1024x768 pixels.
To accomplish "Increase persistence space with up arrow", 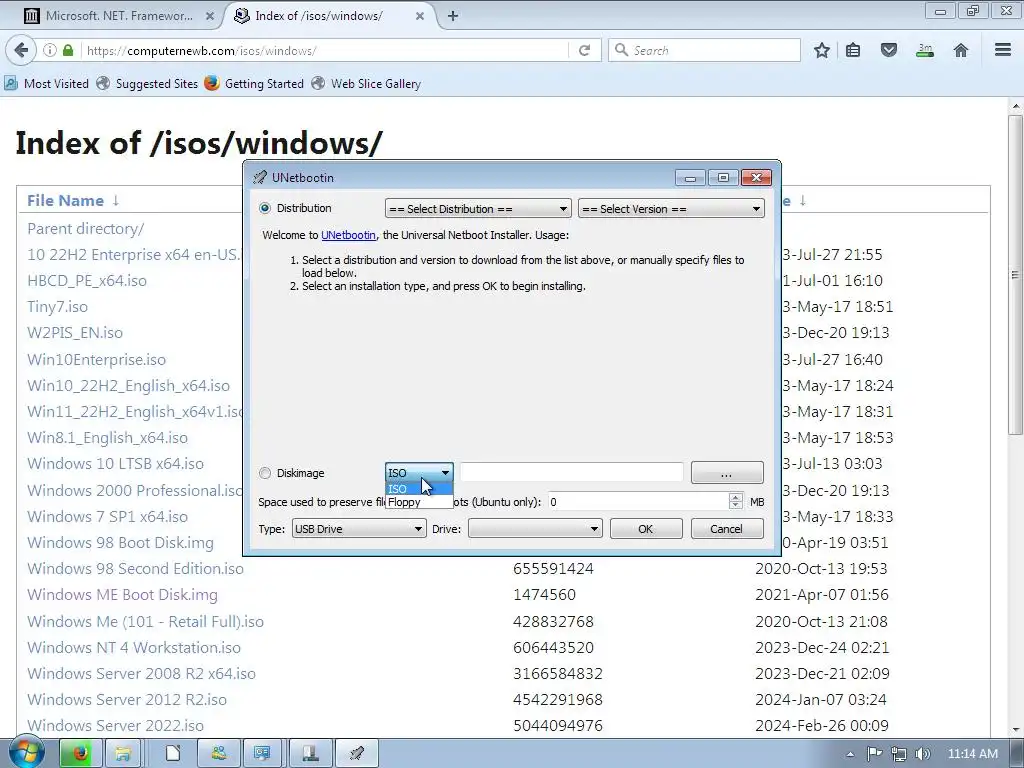I will (x=735, y=498).
